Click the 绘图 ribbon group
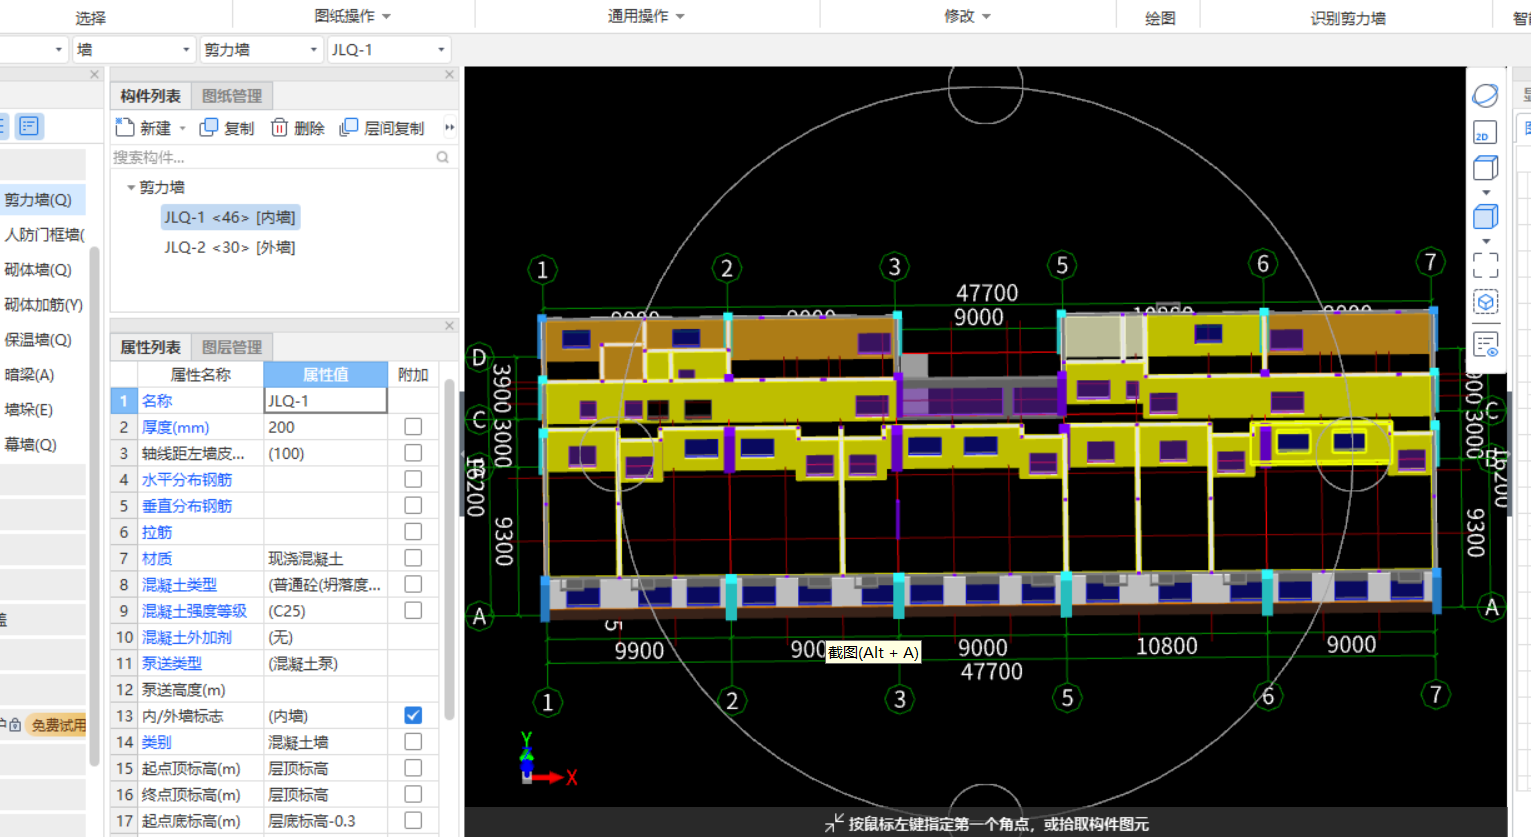The height and width of the screenshot is (837, 1531). pos(1160,18)
